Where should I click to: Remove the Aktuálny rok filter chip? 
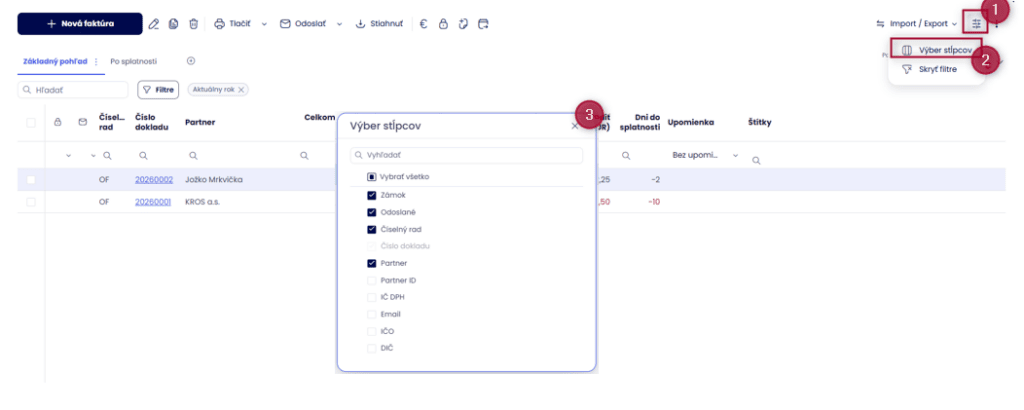click(242, 89)
